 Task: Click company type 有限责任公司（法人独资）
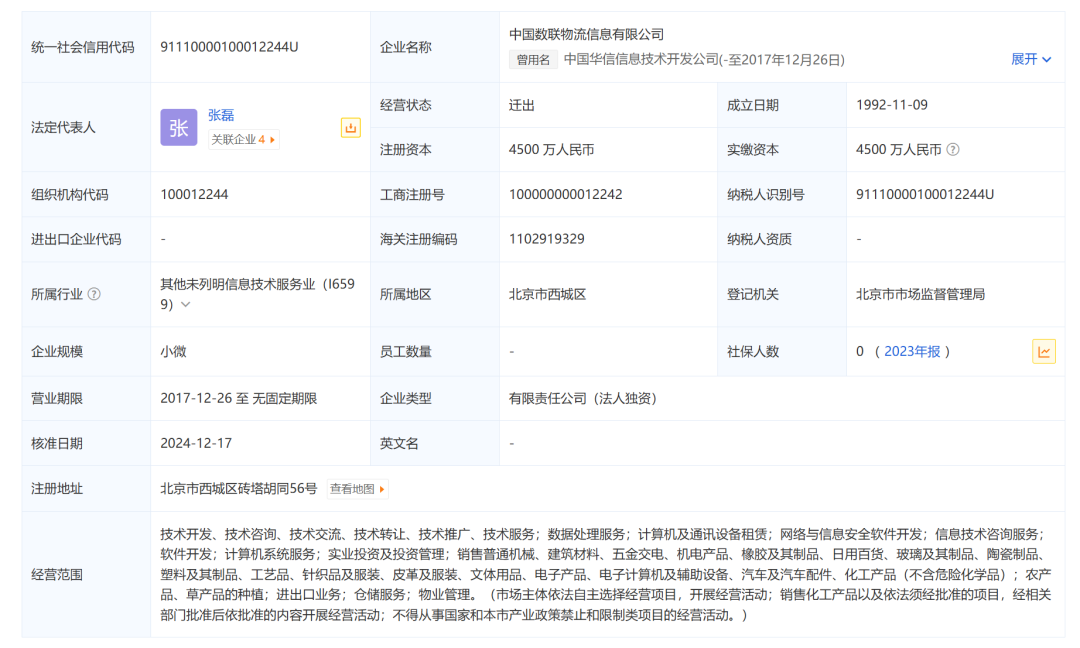pos(583,398)
